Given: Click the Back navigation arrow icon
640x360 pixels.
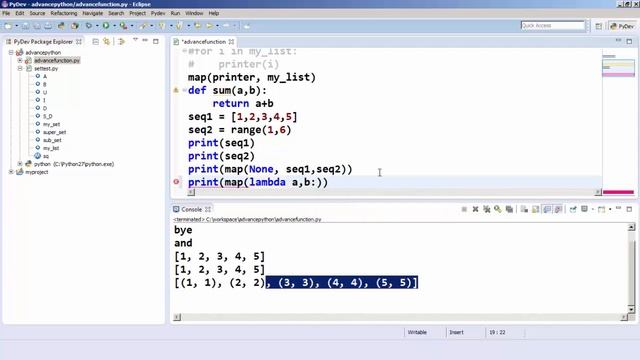Looking at the screenshot, I should point(209,26).
